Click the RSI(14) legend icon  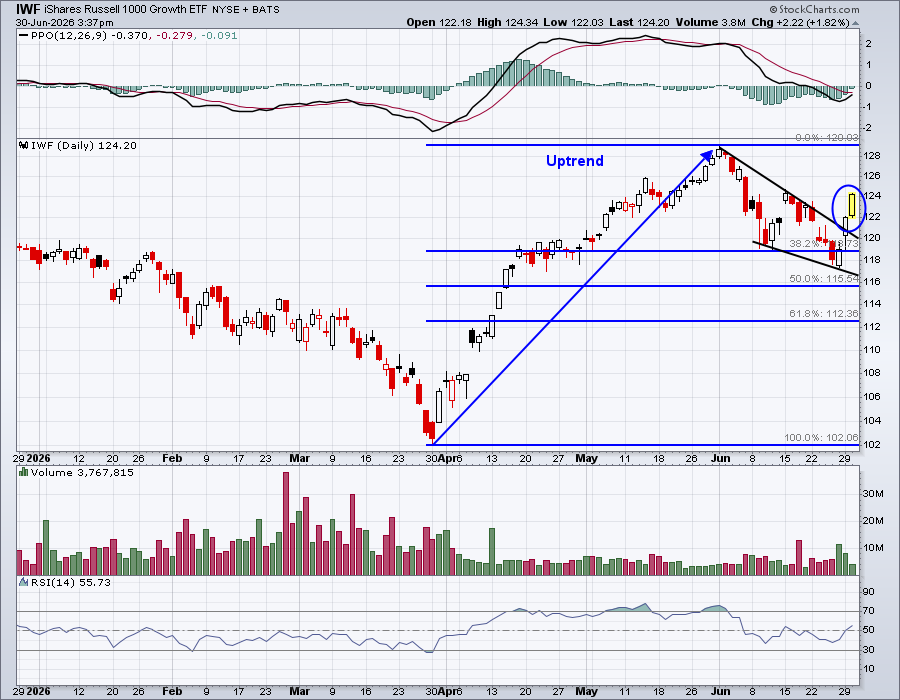pos(24,582)
